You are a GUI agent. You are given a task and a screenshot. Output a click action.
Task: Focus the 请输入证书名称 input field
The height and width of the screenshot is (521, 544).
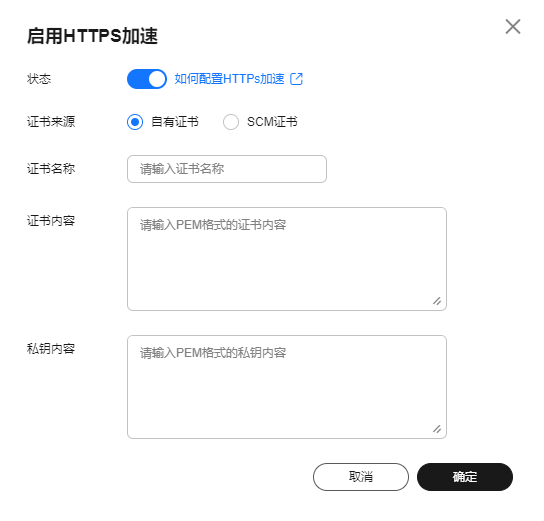[x=227, y=169]
